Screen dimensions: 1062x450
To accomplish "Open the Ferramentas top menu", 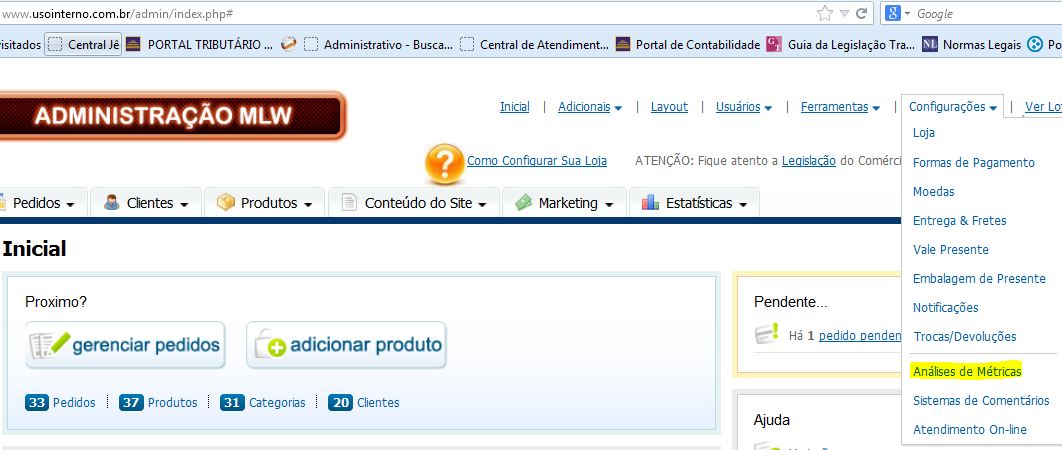I will click(x=840, y=106).
